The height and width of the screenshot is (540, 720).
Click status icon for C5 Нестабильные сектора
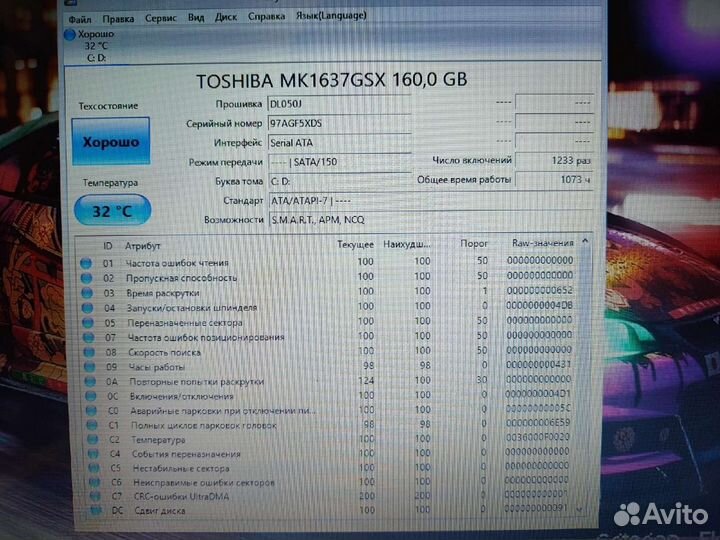click(90, 467)
